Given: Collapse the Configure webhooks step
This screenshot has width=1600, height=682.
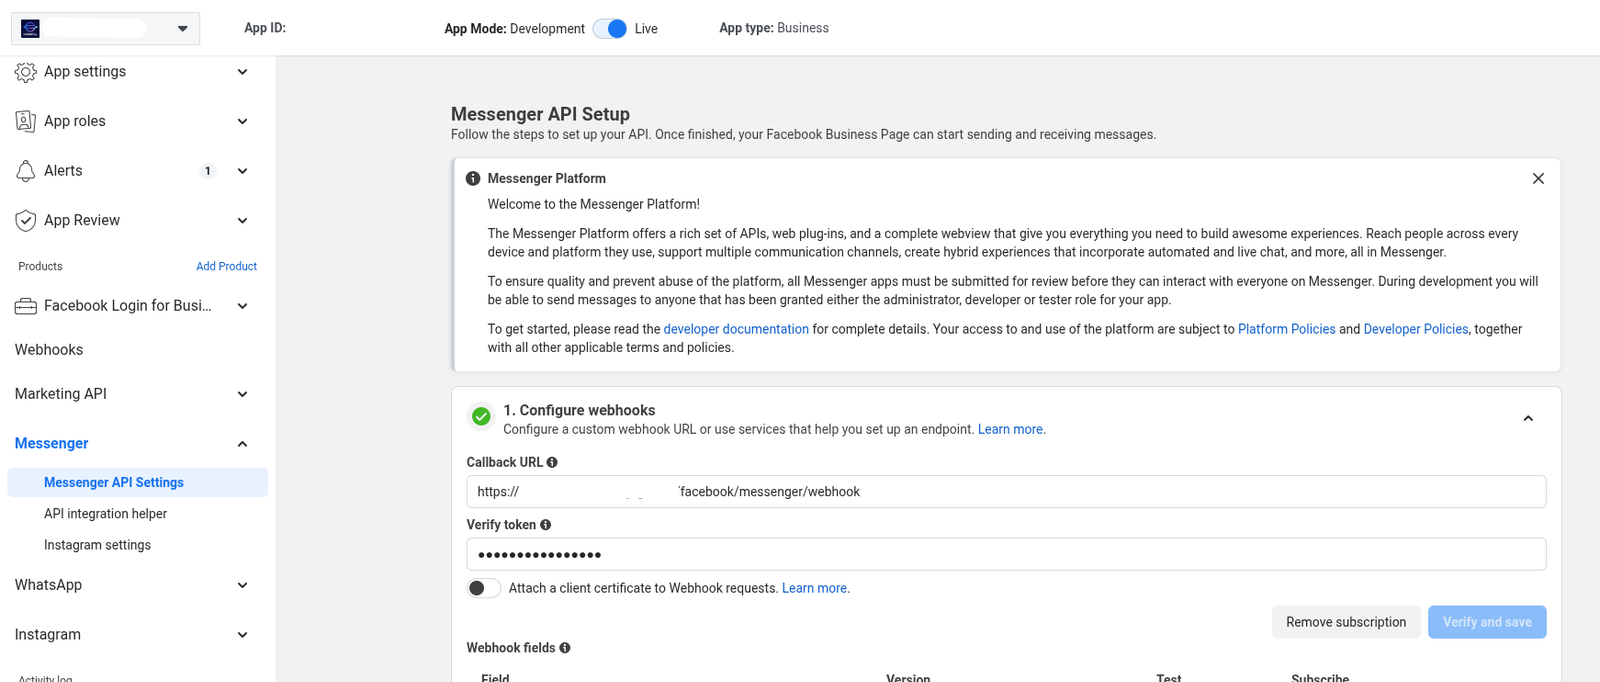Looking at the screenshot, I should point(1528,418).
